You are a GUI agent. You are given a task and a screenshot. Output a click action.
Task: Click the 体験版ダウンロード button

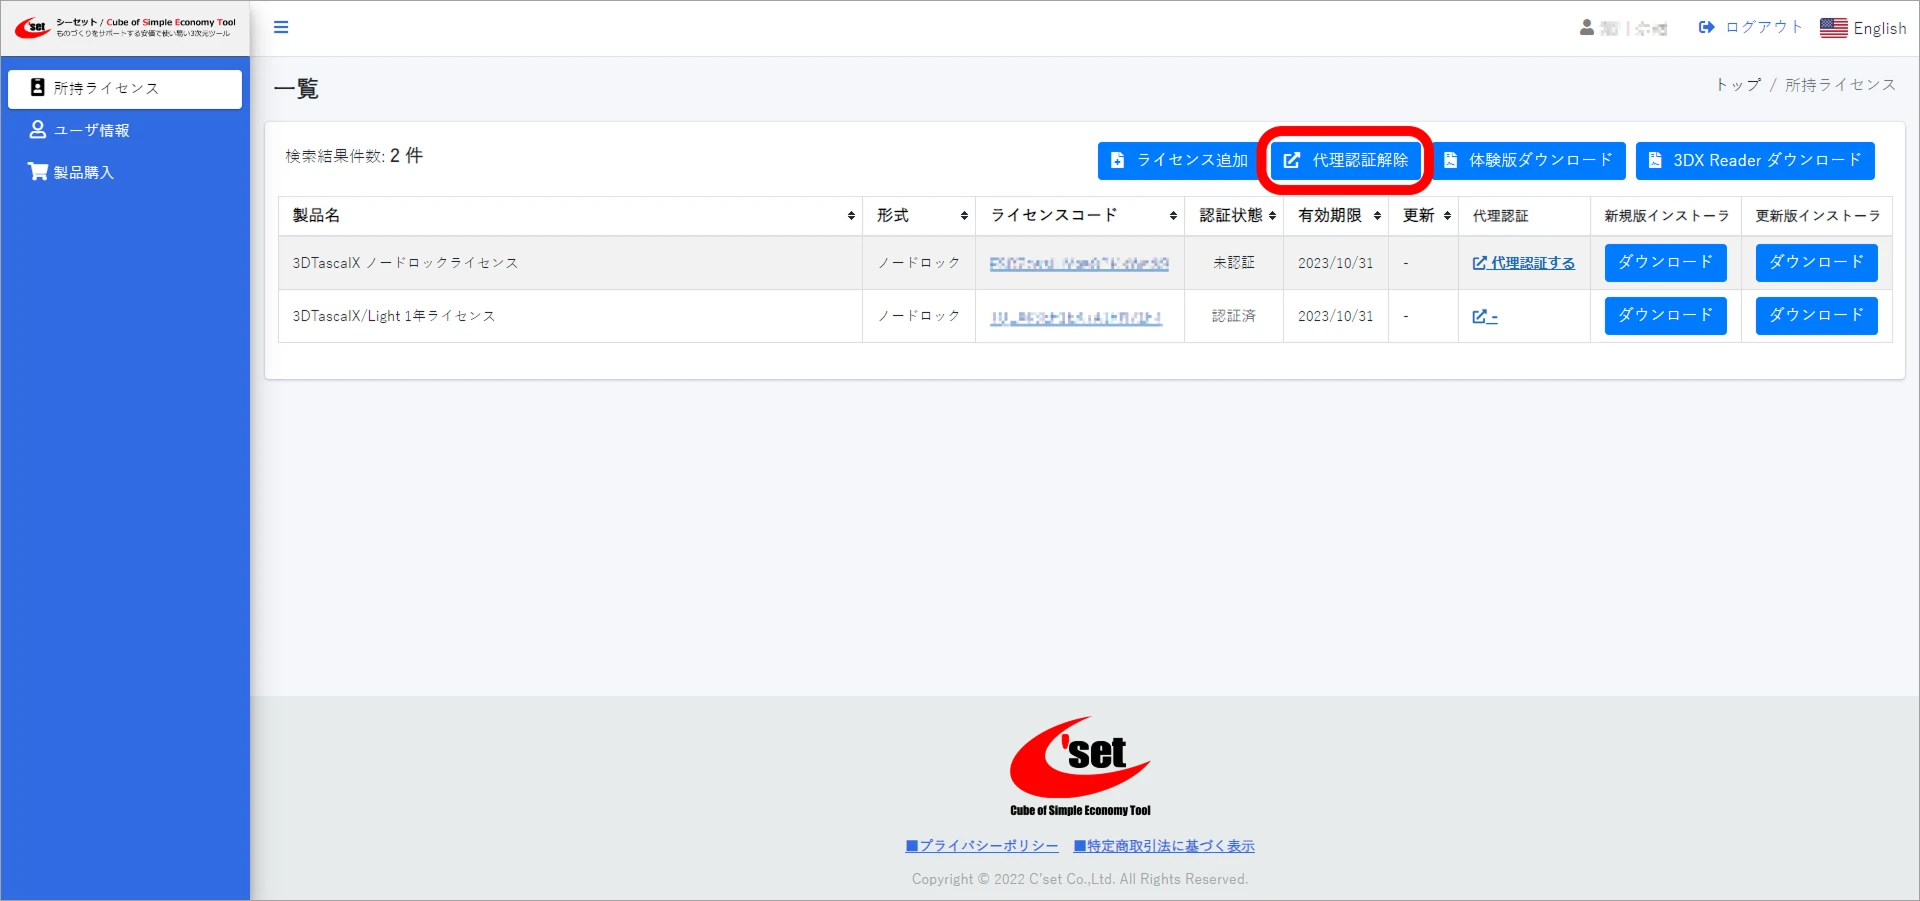(x=1528, y=160)
